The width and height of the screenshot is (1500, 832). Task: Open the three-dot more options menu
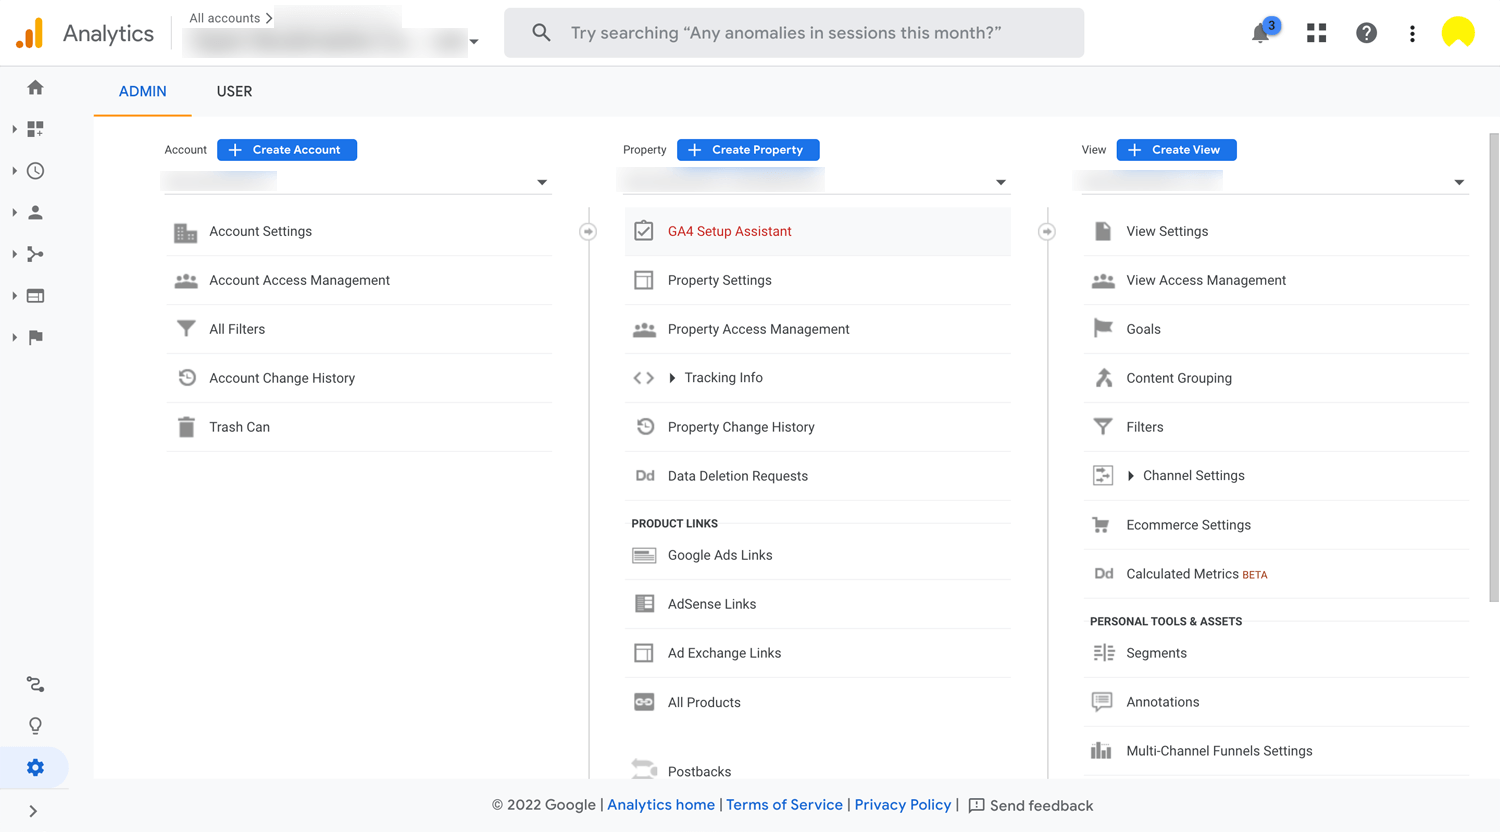1412,33
